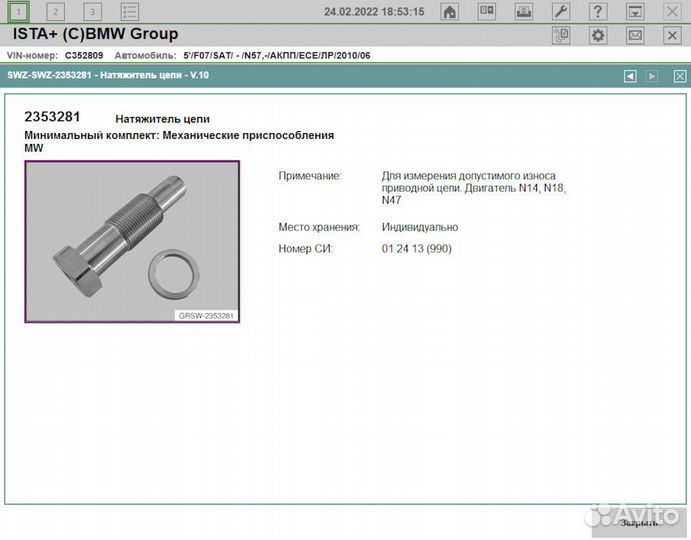Go to the home screen icon
This screenshot has width=691, height=540.
[x=450, y=11]
